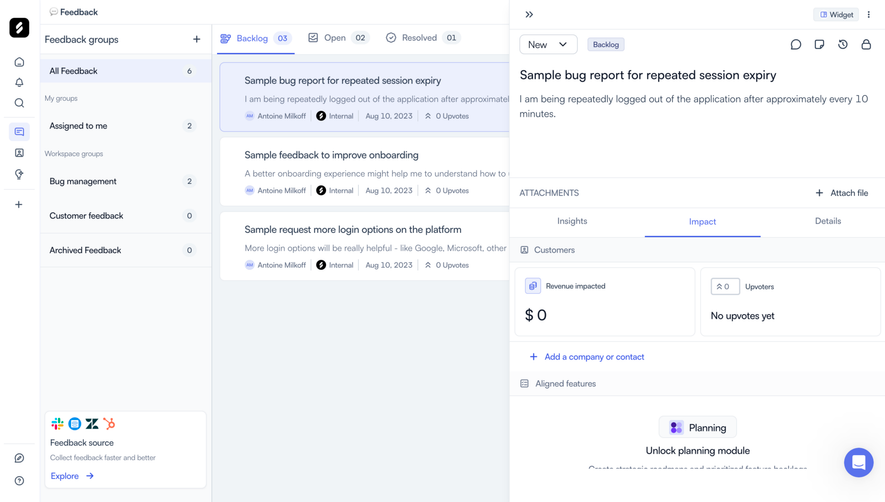Click the Backlog tag in detail panel
The height and width of the screenshot is (502, 885).
click(x=606, y=45)
